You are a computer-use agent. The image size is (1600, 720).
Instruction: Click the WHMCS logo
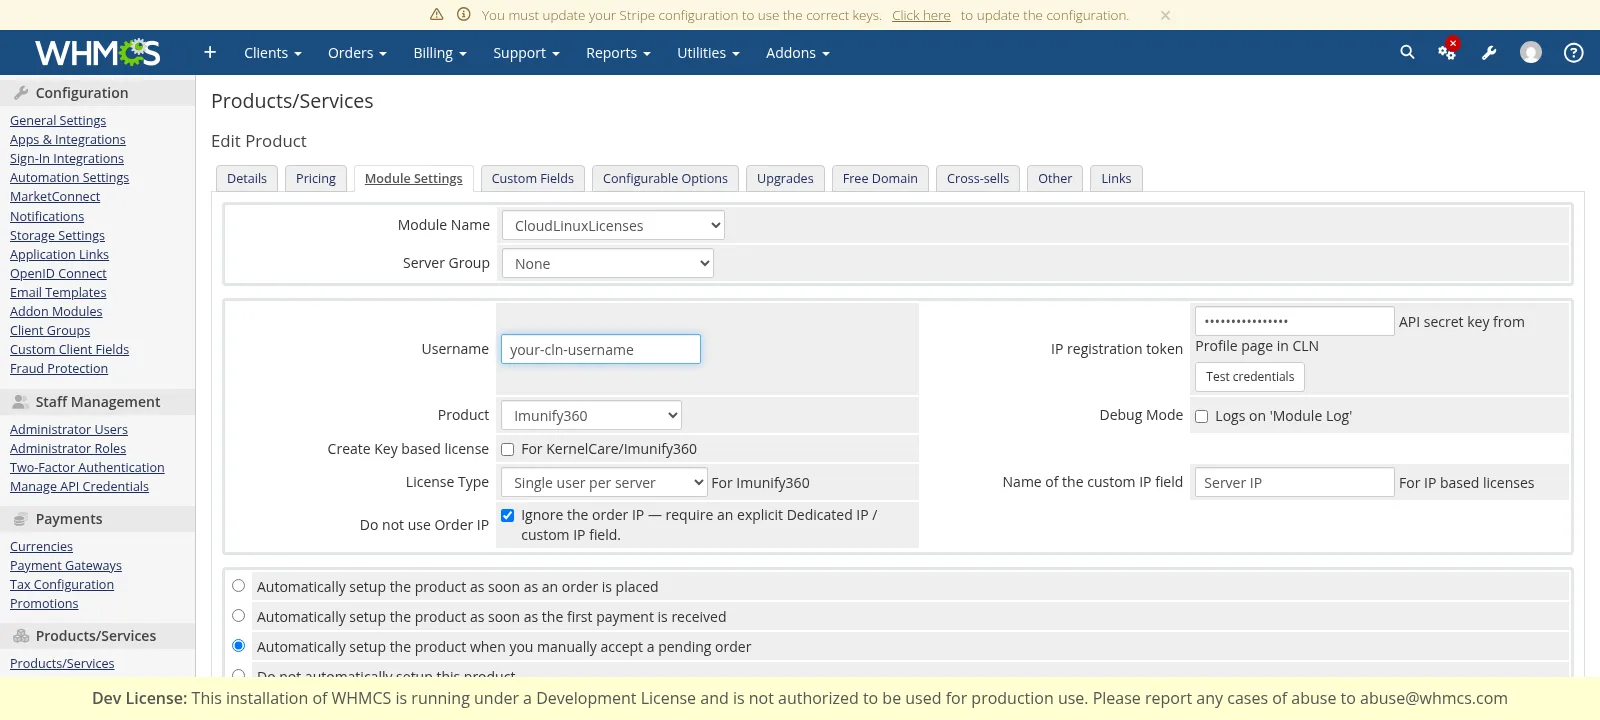pyautogui.click(x=97, y=52)
